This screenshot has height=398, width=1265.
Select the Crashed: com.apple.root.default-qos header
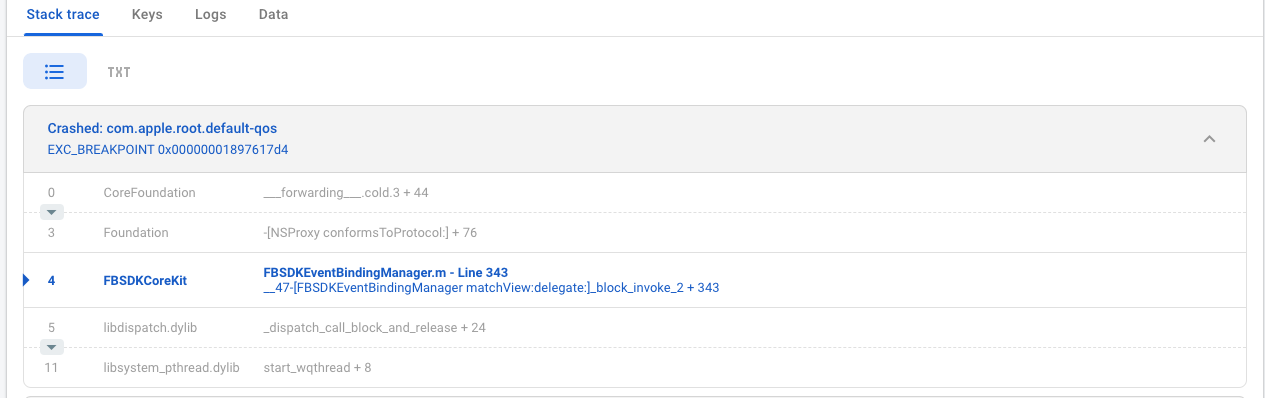(162, 129)
